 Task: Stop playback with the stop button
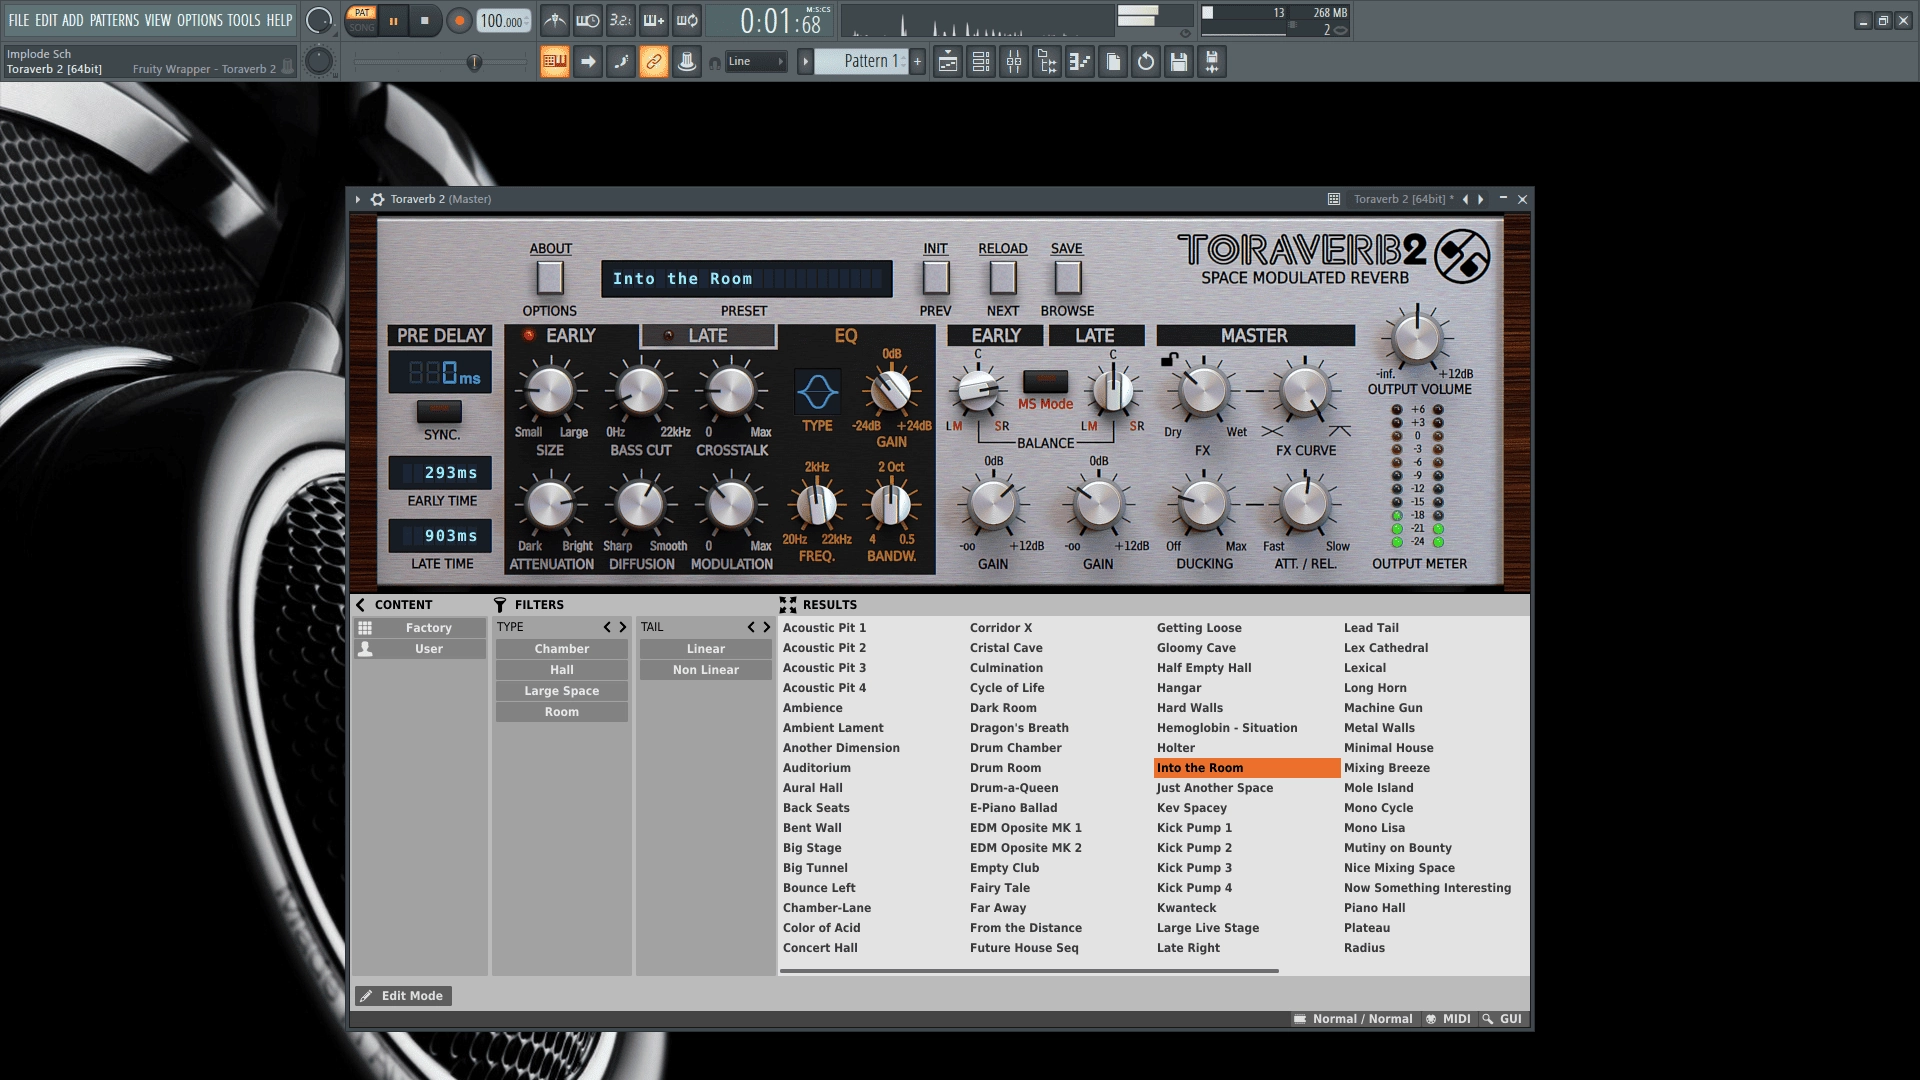pyautogui.click(x=425, y=21)
